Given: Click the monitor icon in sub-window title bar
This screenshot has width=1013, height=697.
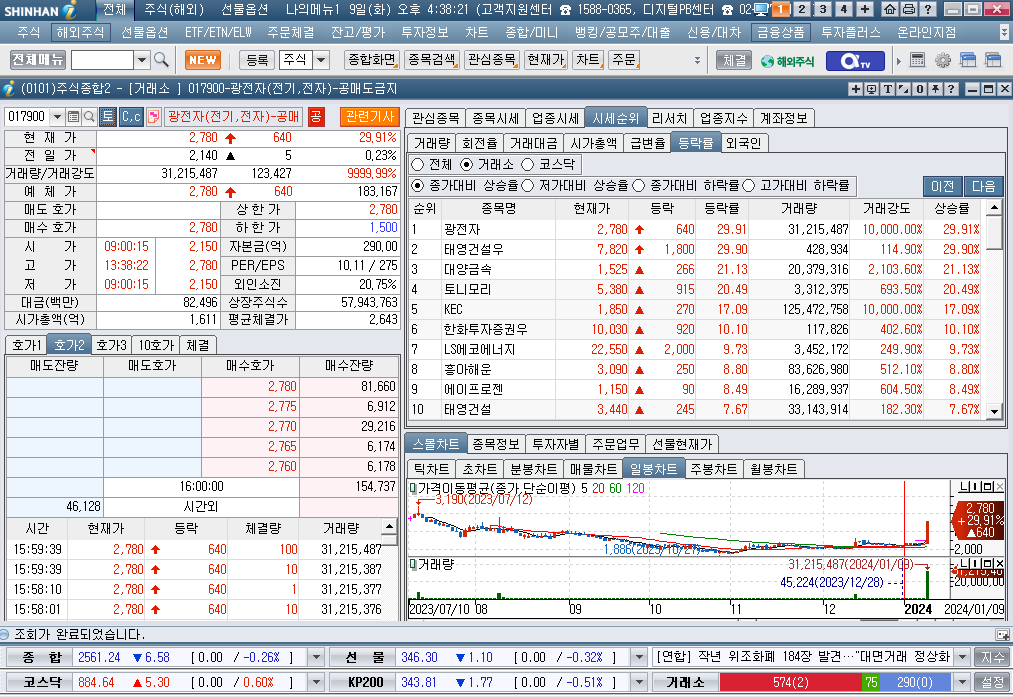Looking at the screenshot, I should tap(872, 88).
